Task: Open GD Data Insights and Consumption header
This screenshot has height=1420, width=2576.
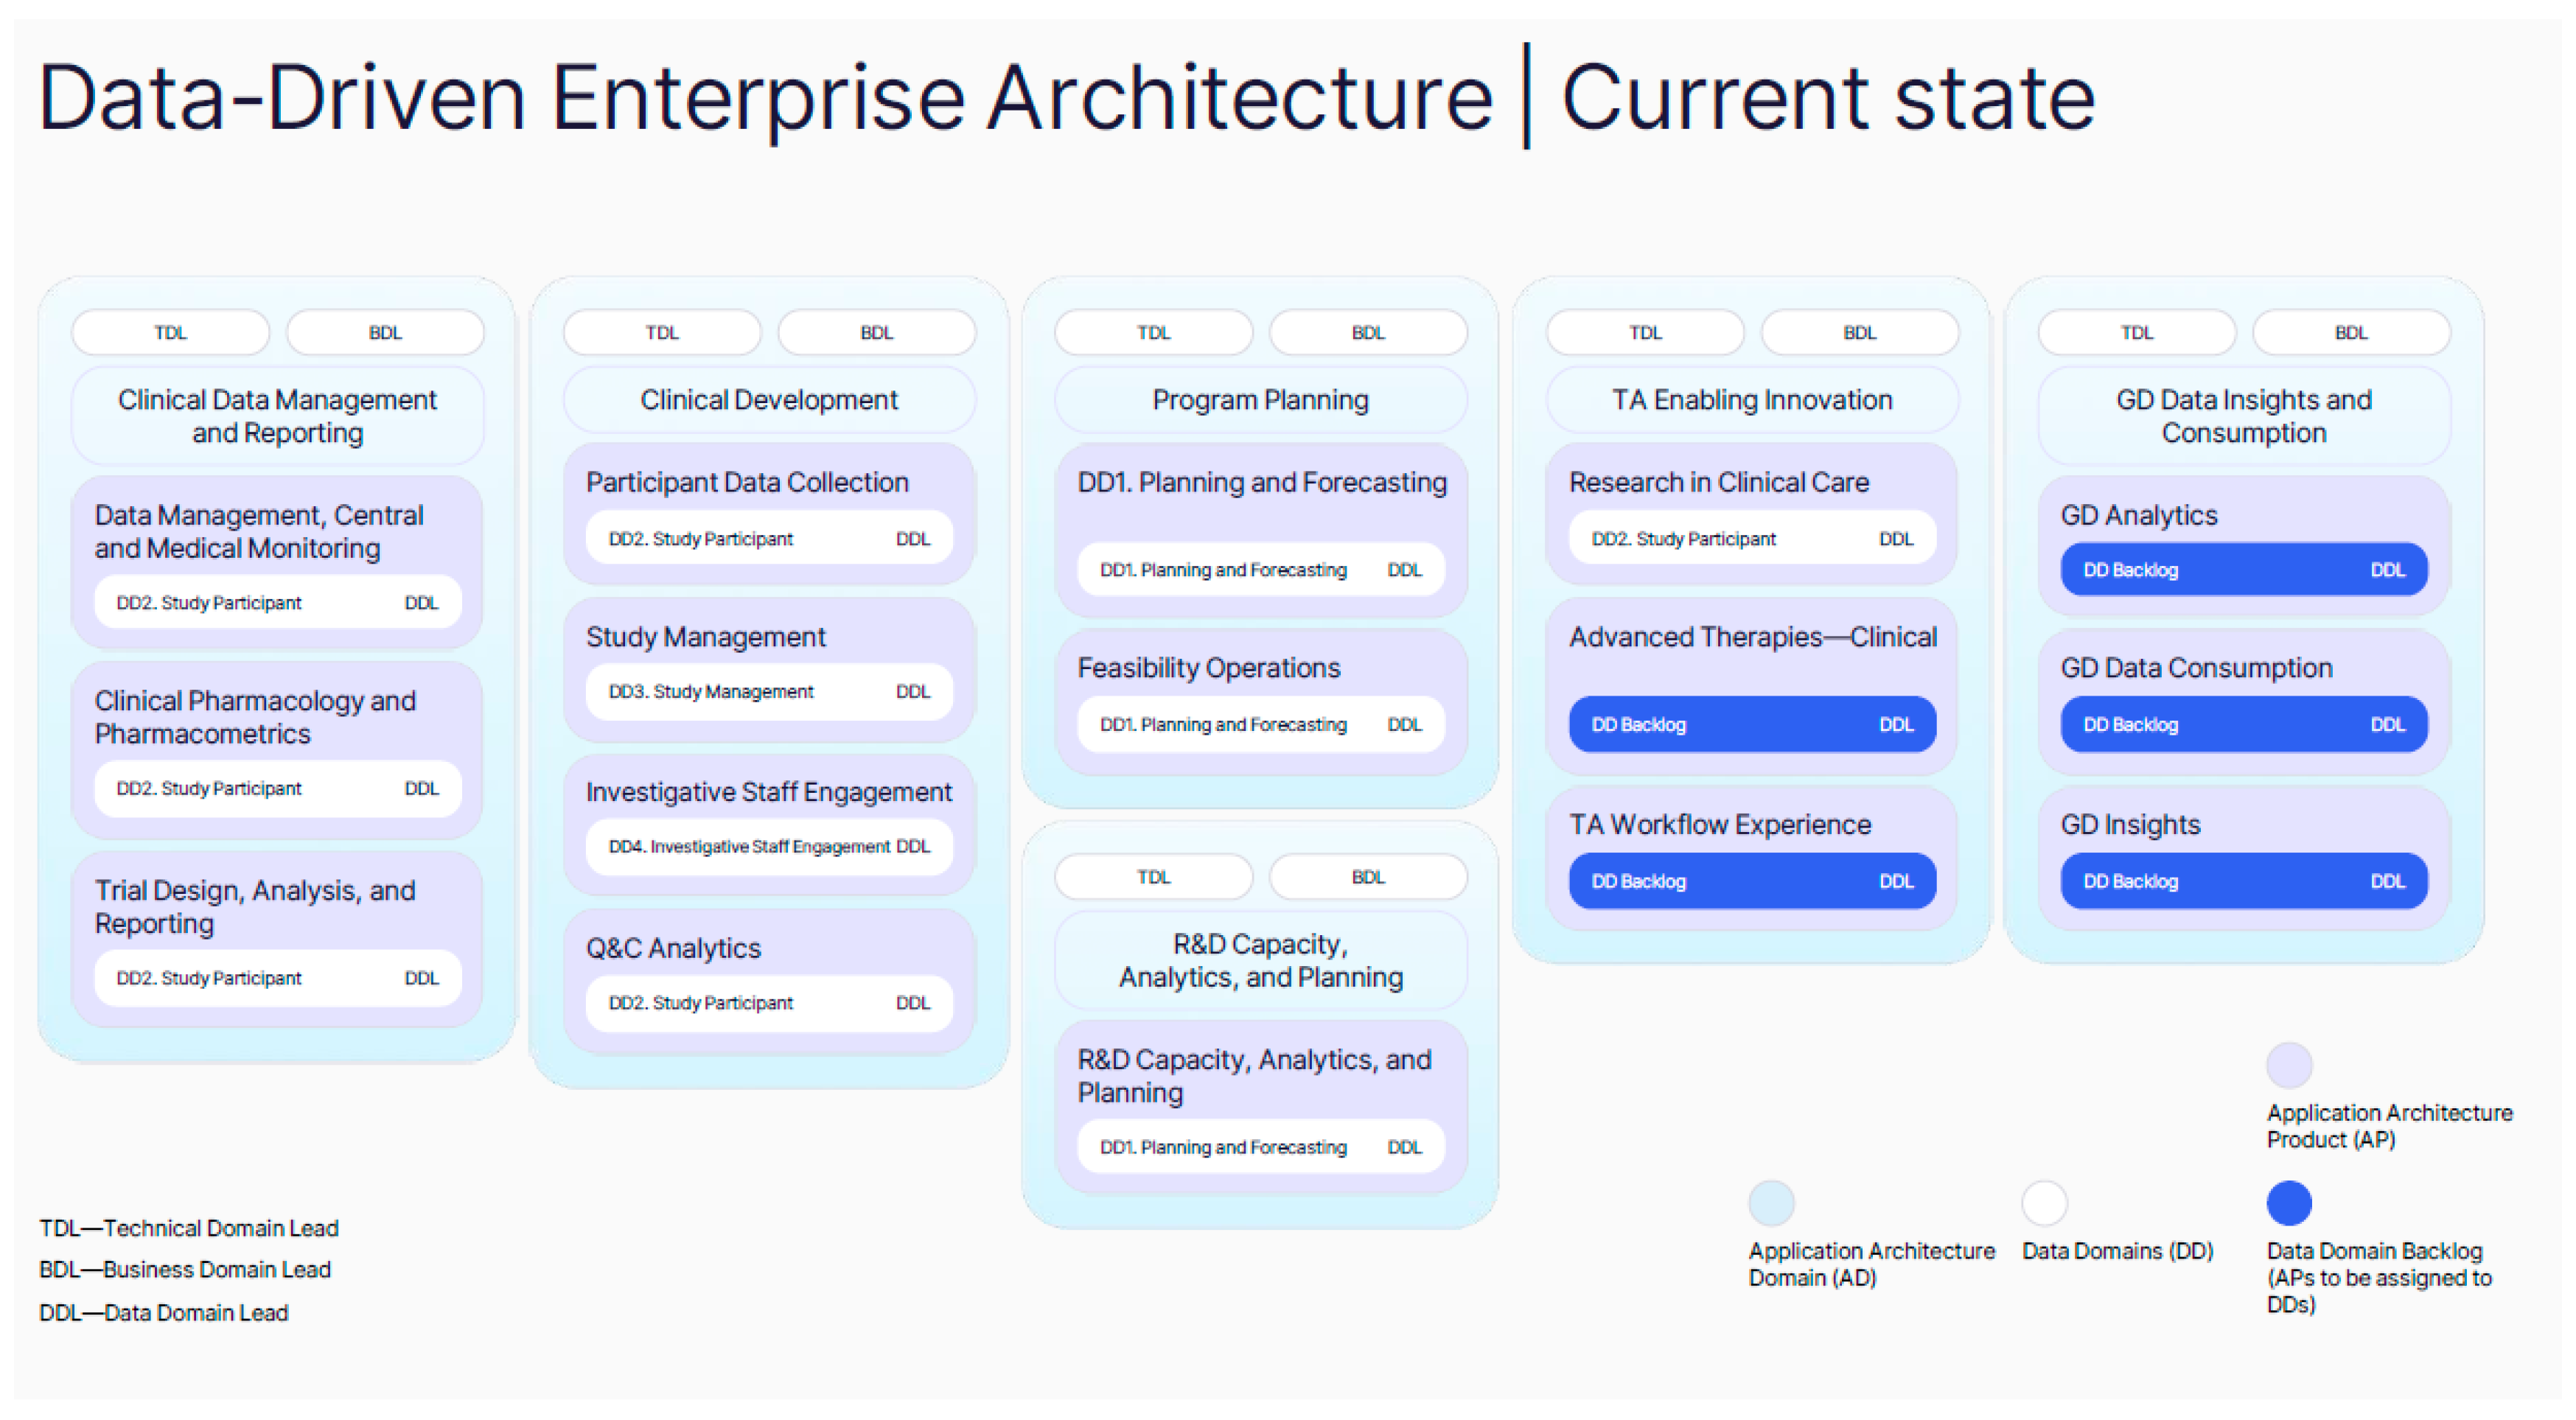Action: pyautogui.click(x=2243, y=416)
